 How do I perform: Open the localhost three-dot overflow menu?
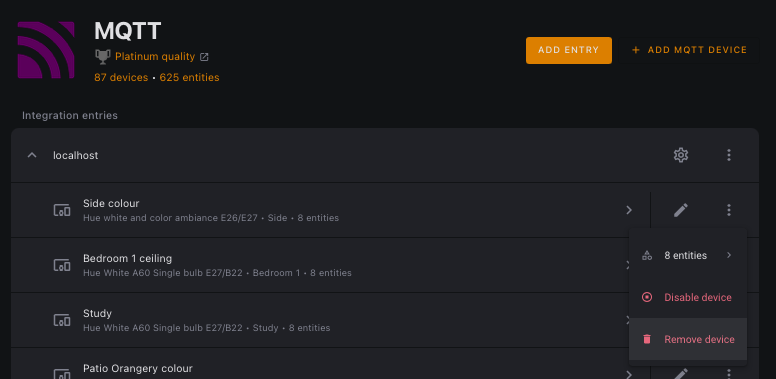728,155
